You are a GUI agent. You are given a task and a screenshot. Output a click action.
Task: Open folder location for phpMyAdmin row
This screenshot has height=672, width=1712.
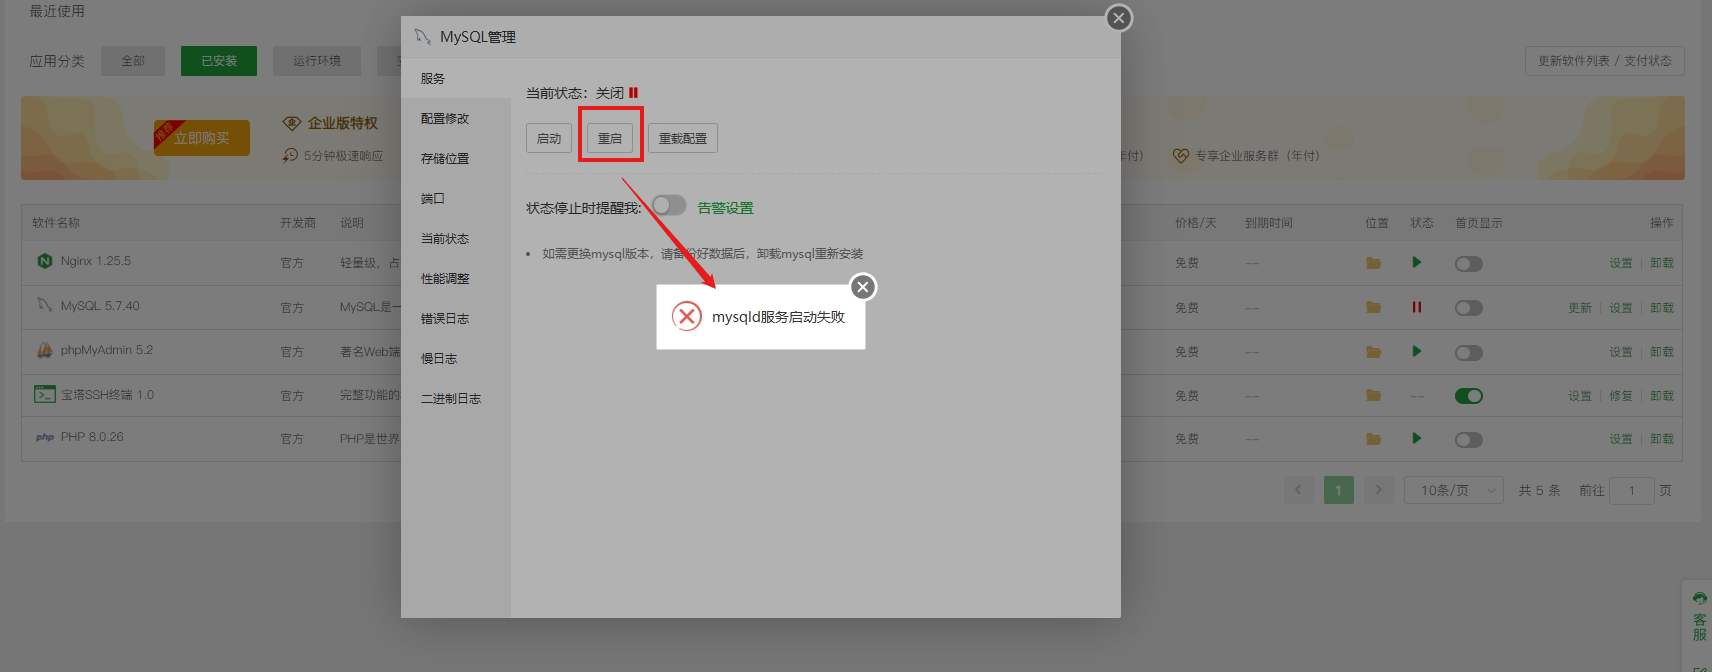pyautogui.click(x=1373, y=352)
